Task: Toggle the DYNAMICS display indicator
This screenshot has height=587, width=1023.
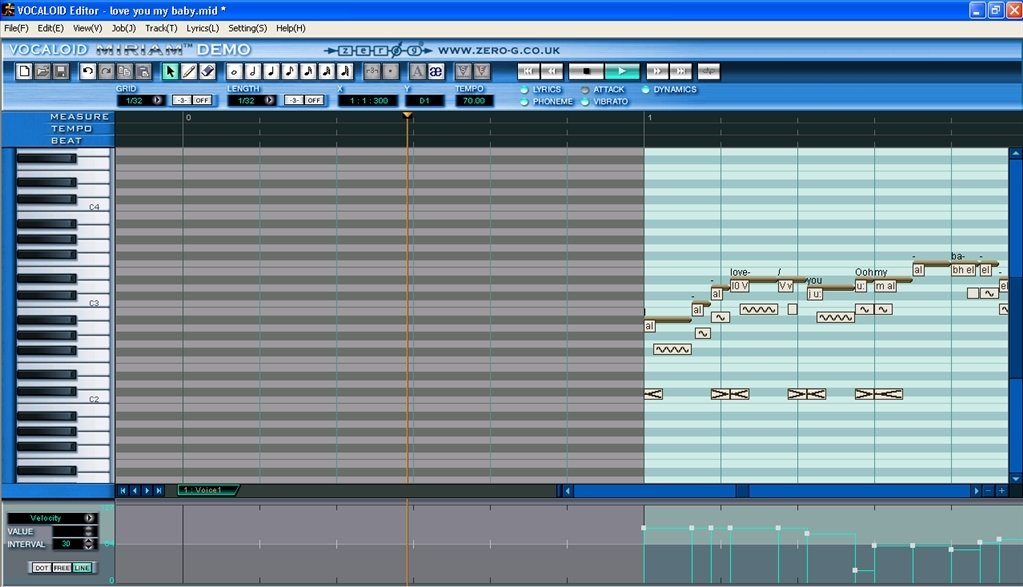Action: 645,90
